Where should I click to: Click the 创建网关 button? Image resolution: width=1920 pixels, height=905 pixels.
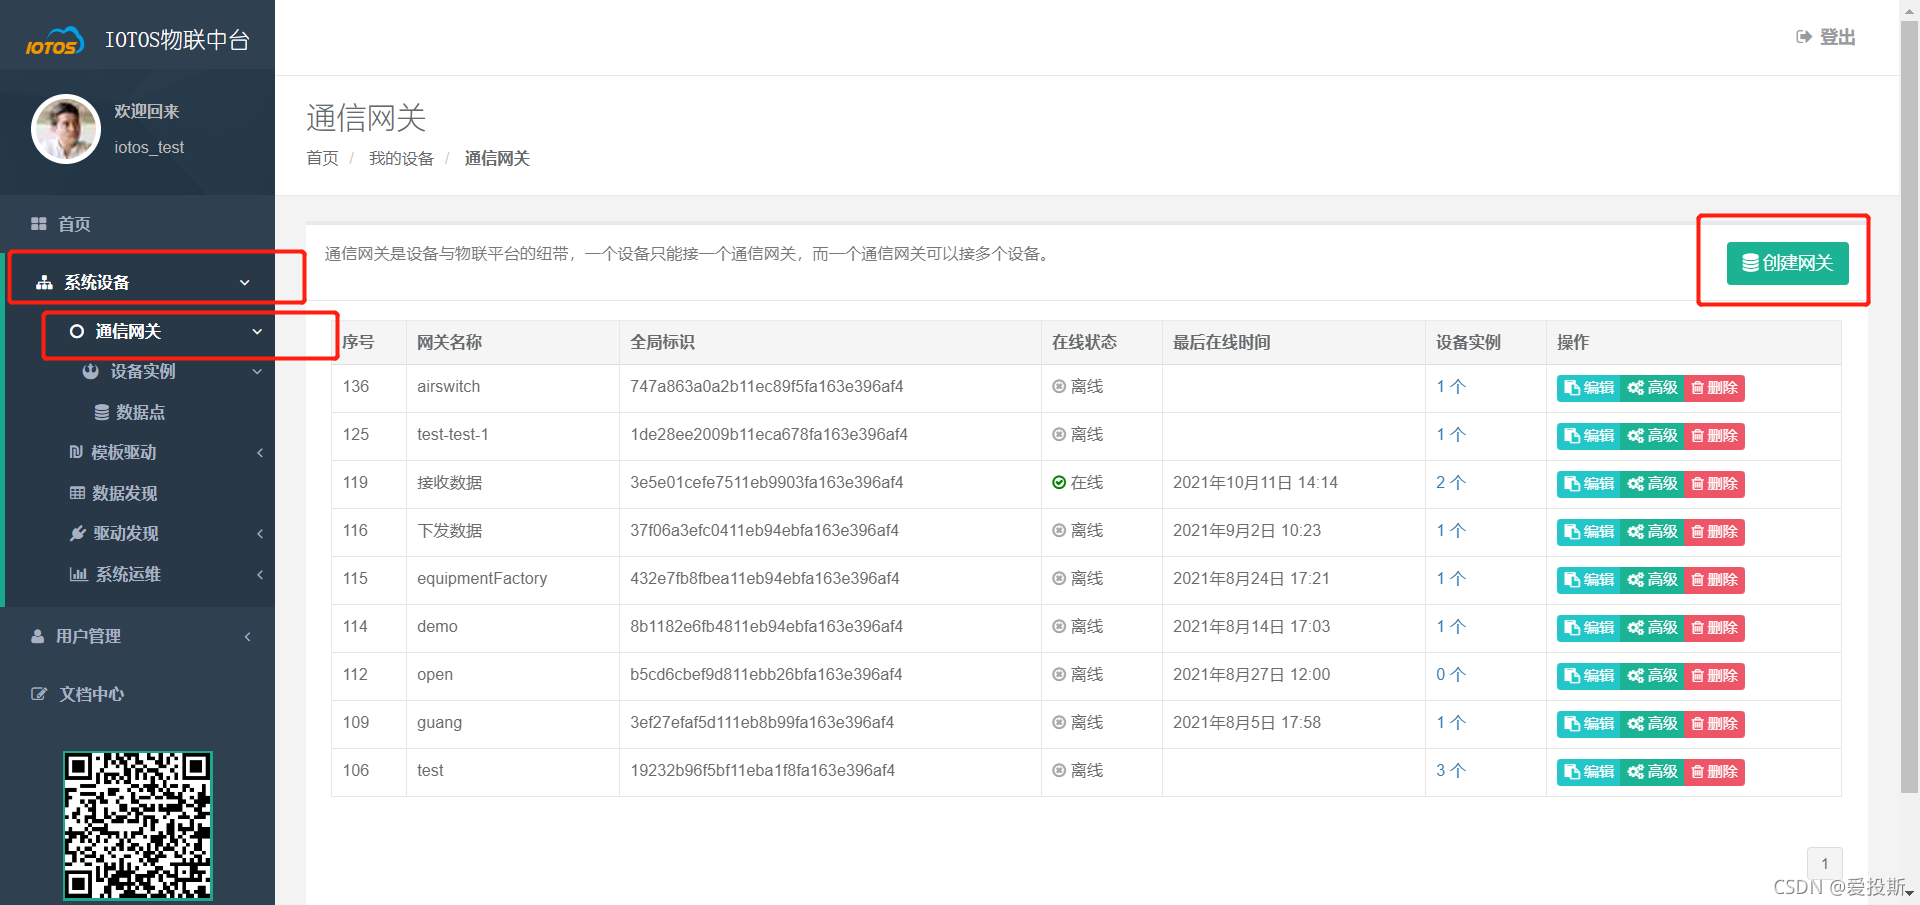tap(1787, 263)
